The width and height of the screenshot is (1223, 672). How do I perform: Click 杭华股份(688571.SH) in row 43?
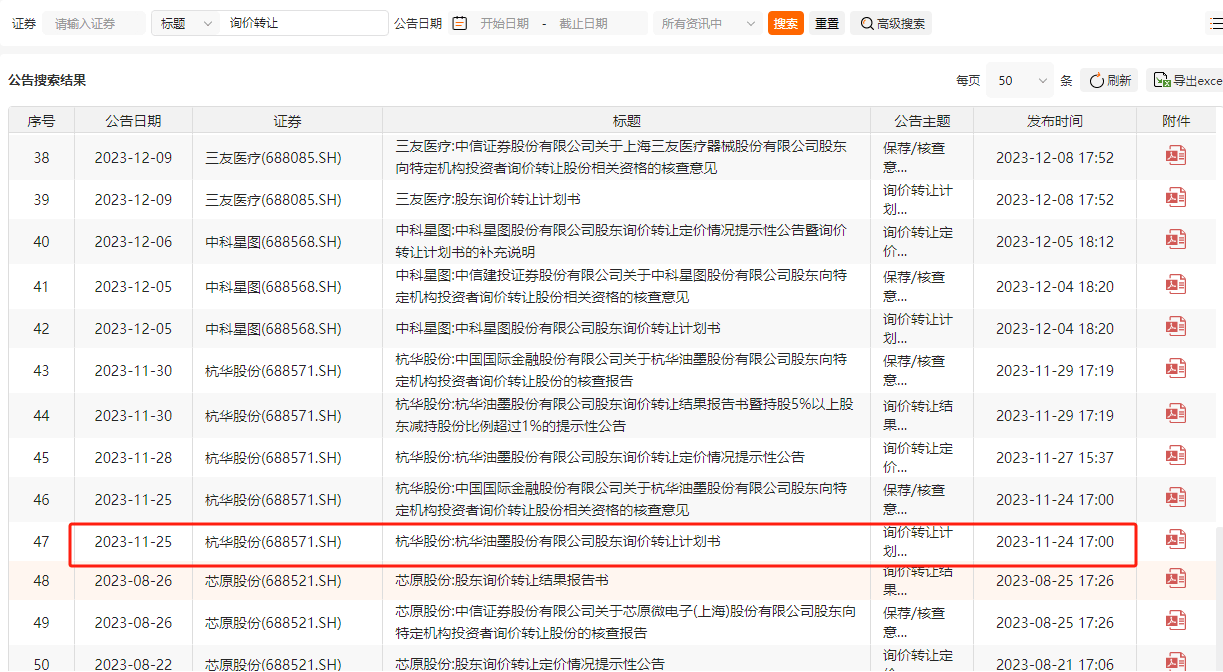click(x=273, y=370)
